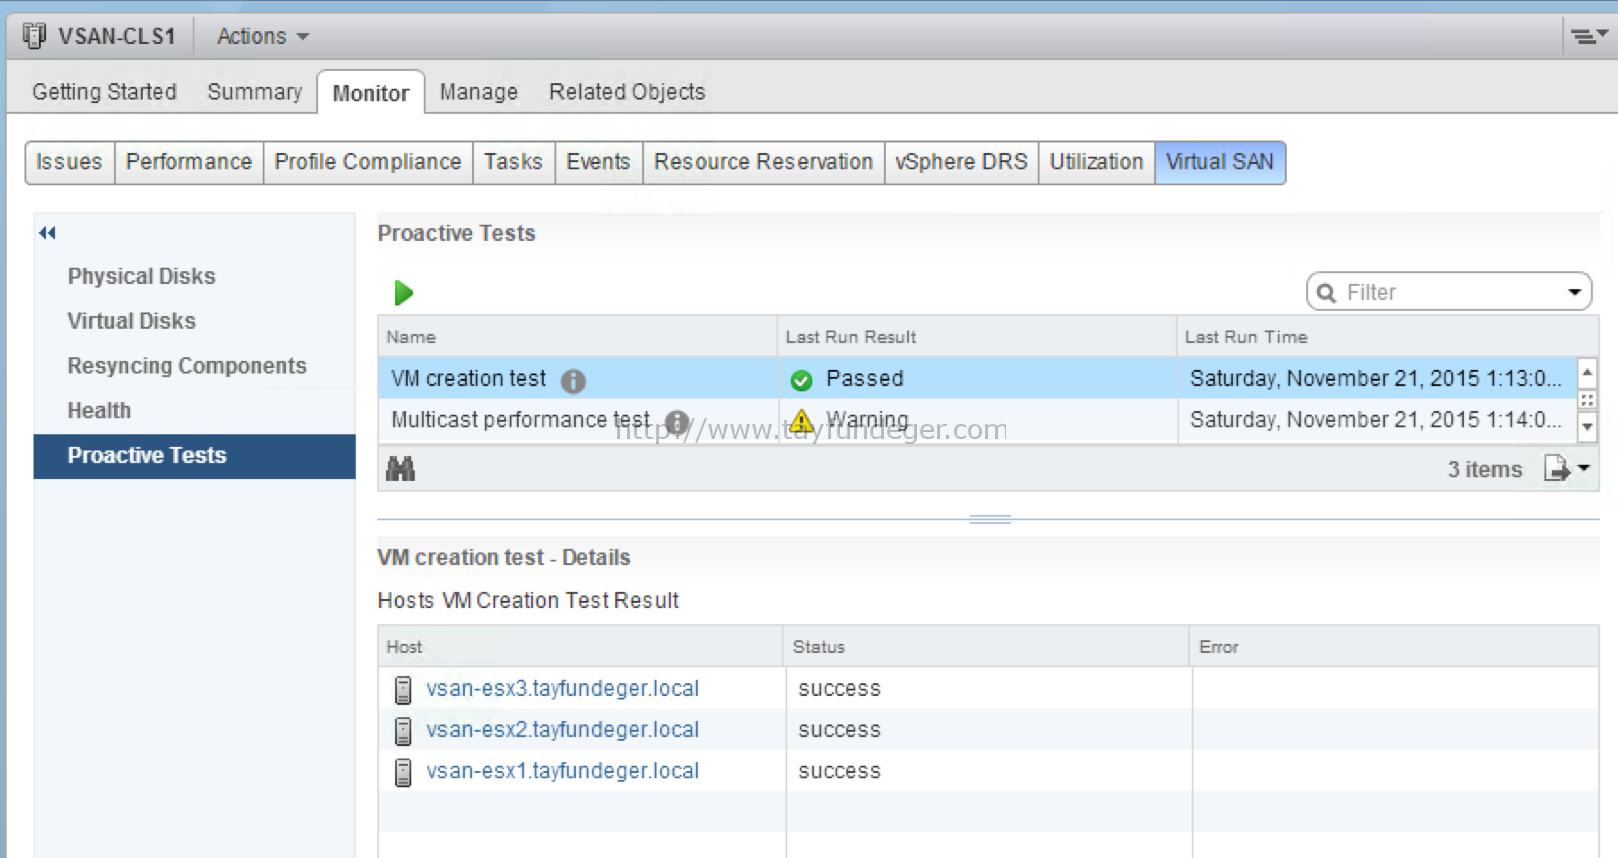Open the Profile Compliance sub-tab

(x=368, y=162)
